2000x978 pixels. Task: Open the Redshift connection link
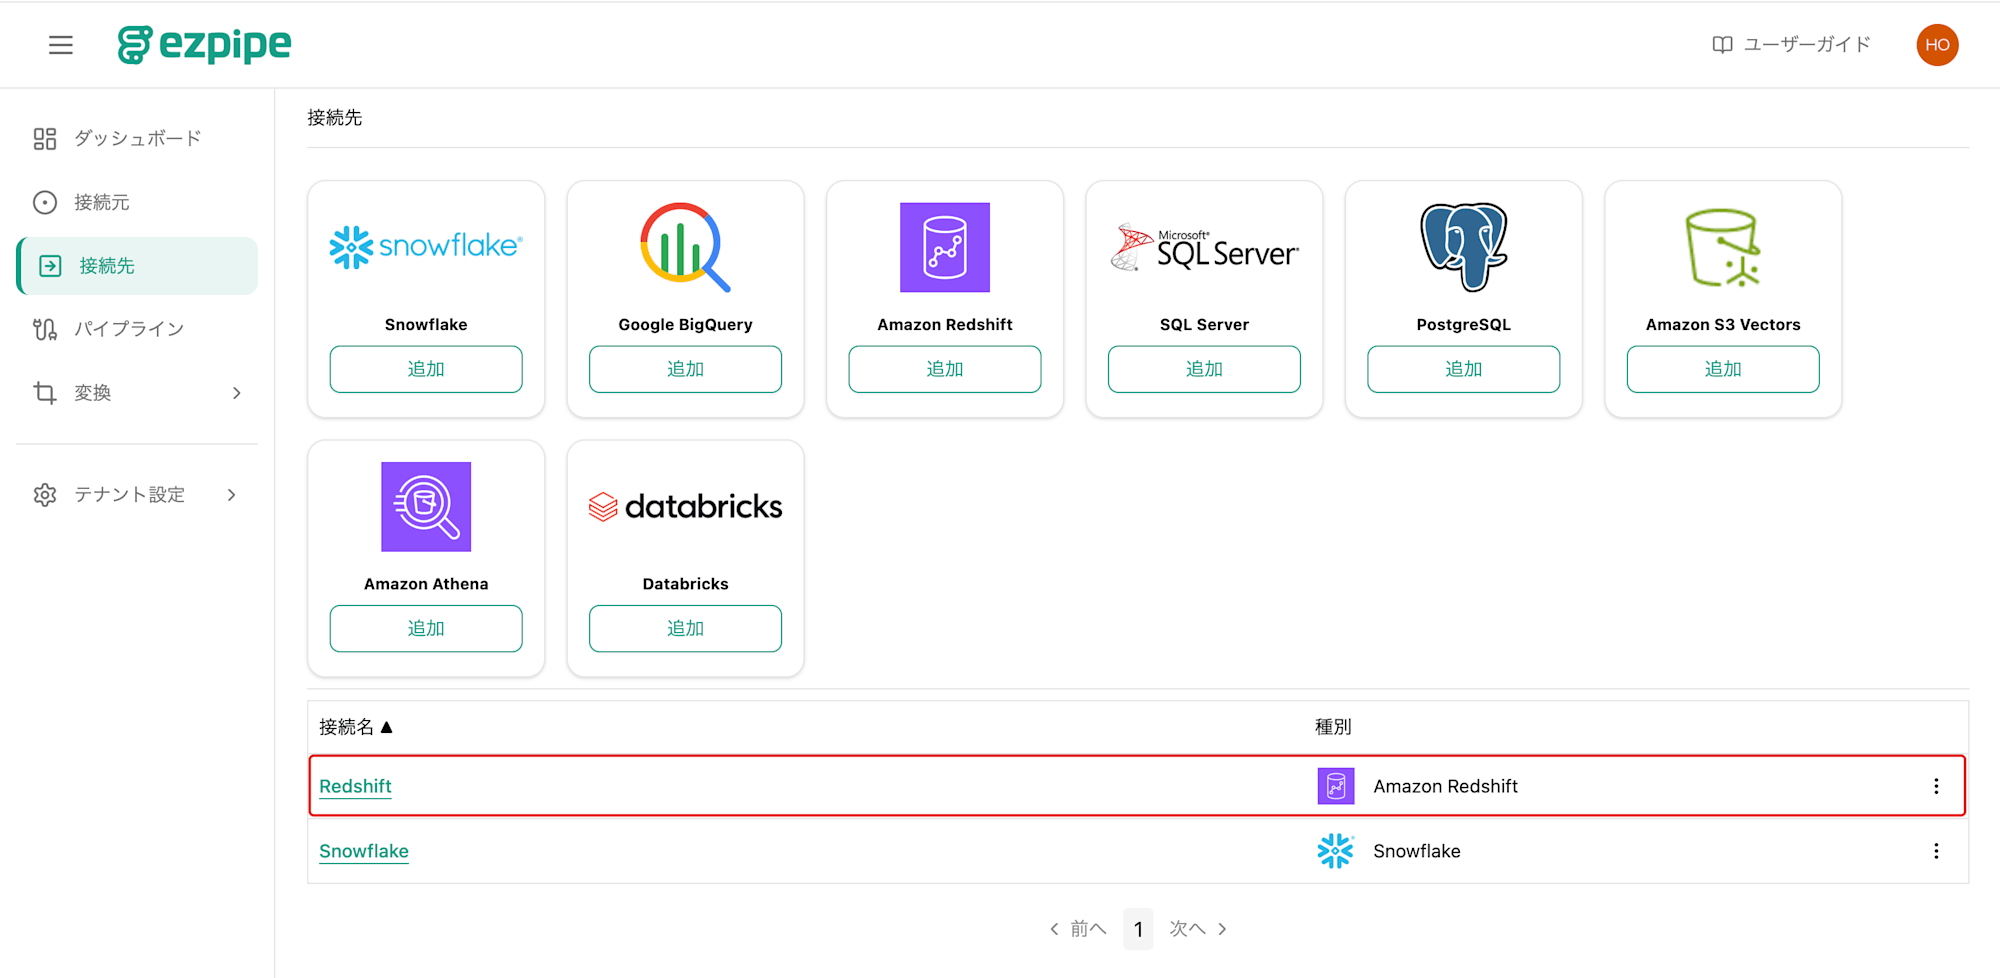pos(355,787)
